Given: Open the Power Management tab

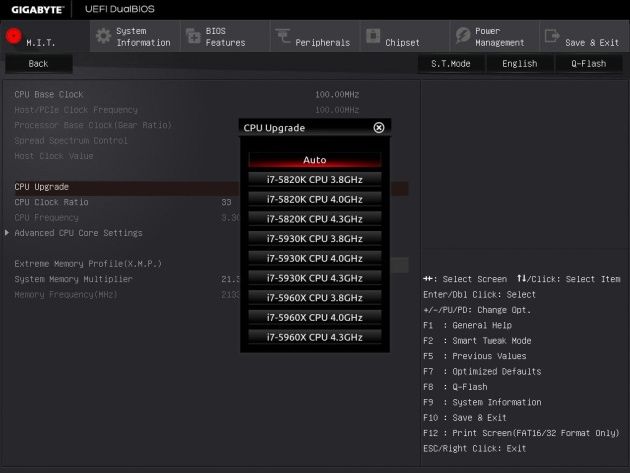Looking at the screenshot, I should (x=495, y=36).
